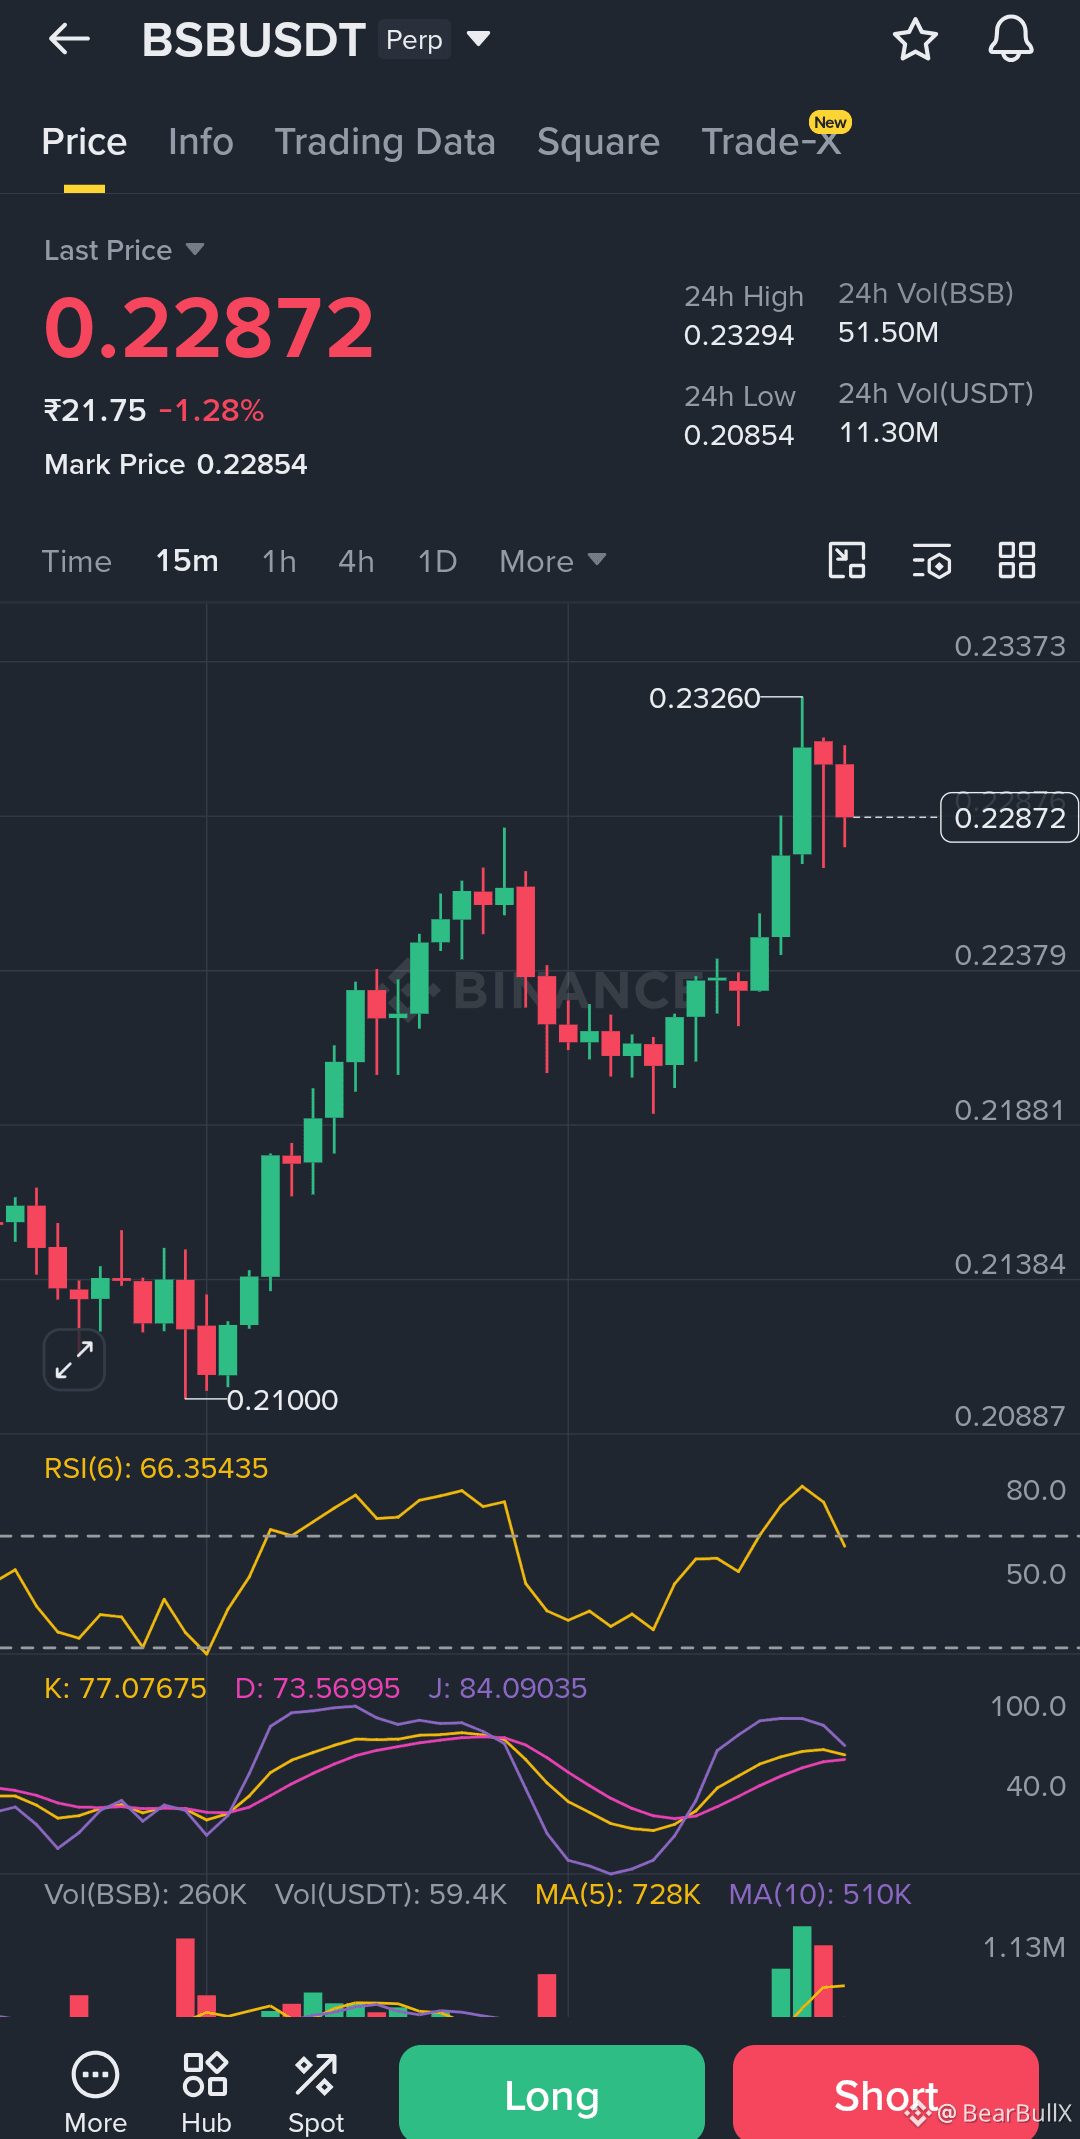The width and height of the screenshot is (1080, 2139).
Task: Tap the D: 73.56995 value
Action: pos(317,1688)
